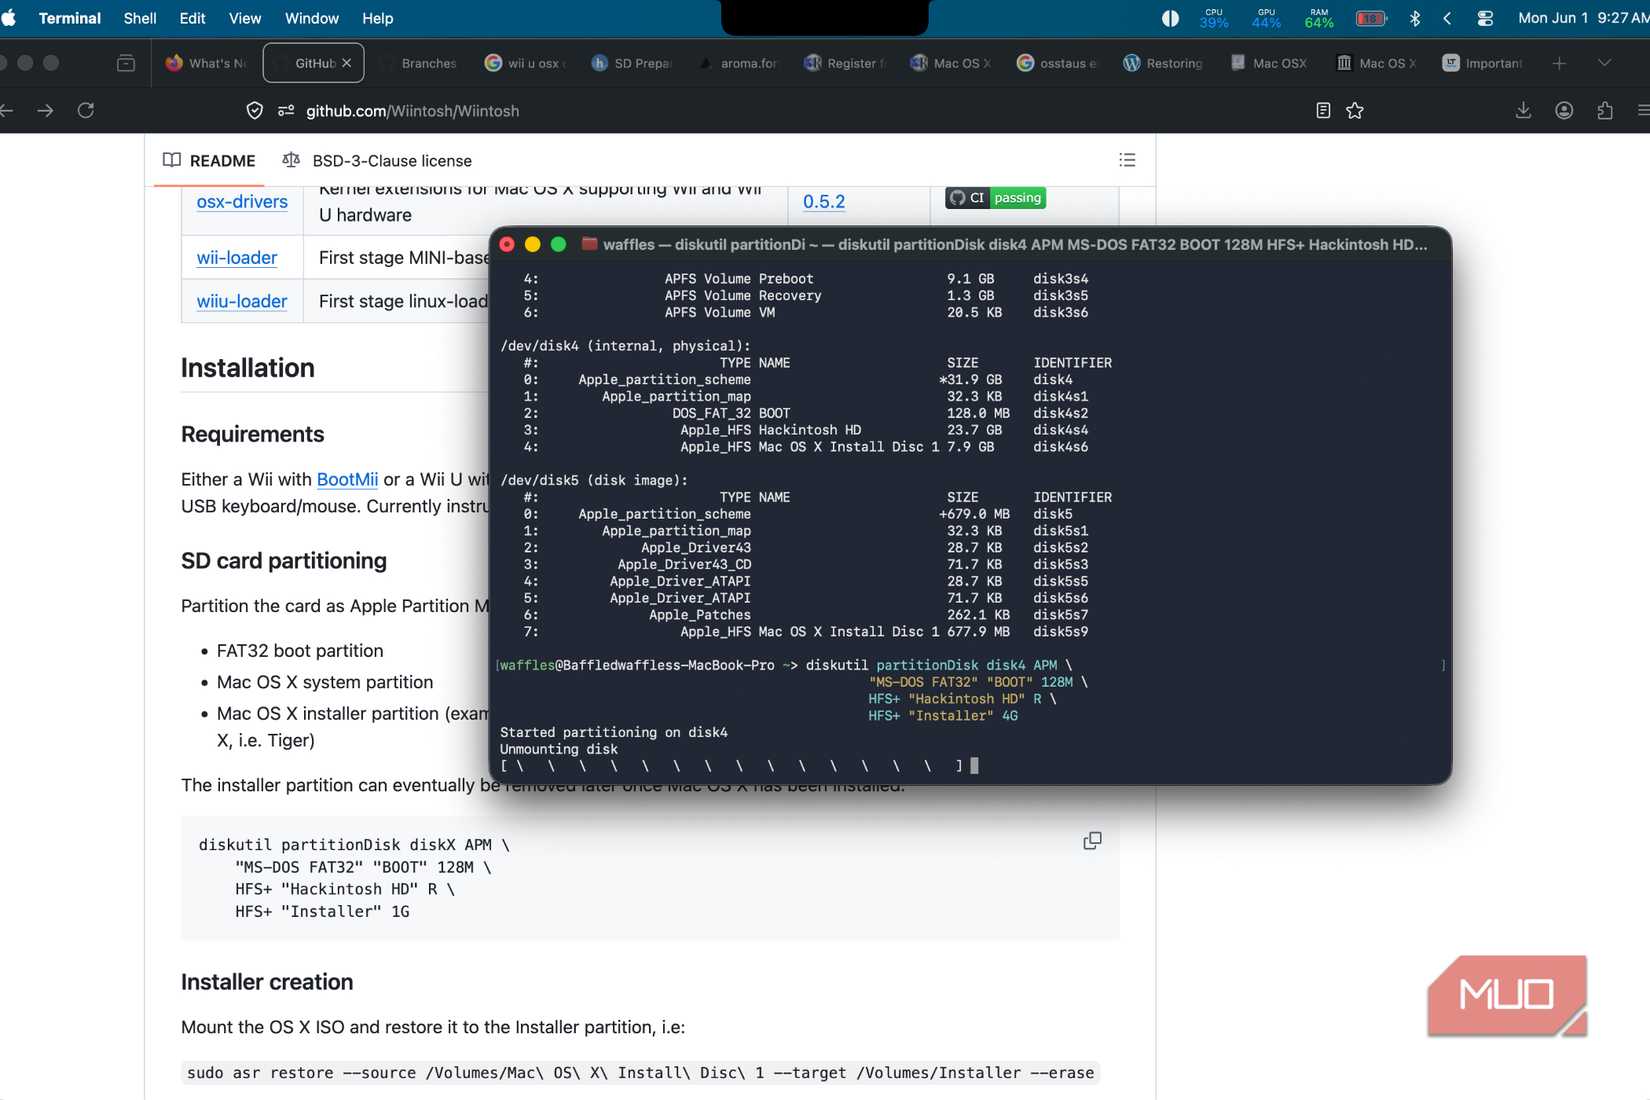Open the date and time display
The width and height of the screenshot is (1650, 1100).
coord(1581,18)
